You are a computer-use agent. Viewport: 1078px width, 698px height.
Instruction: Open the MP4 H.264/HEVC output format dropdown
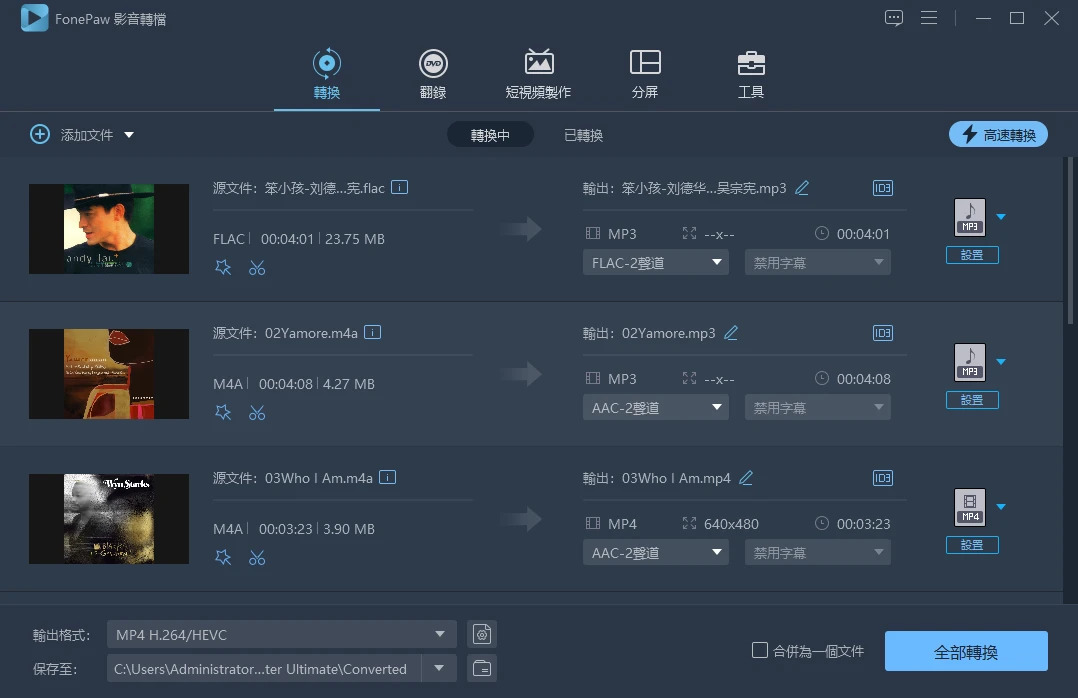click(280, 633)
